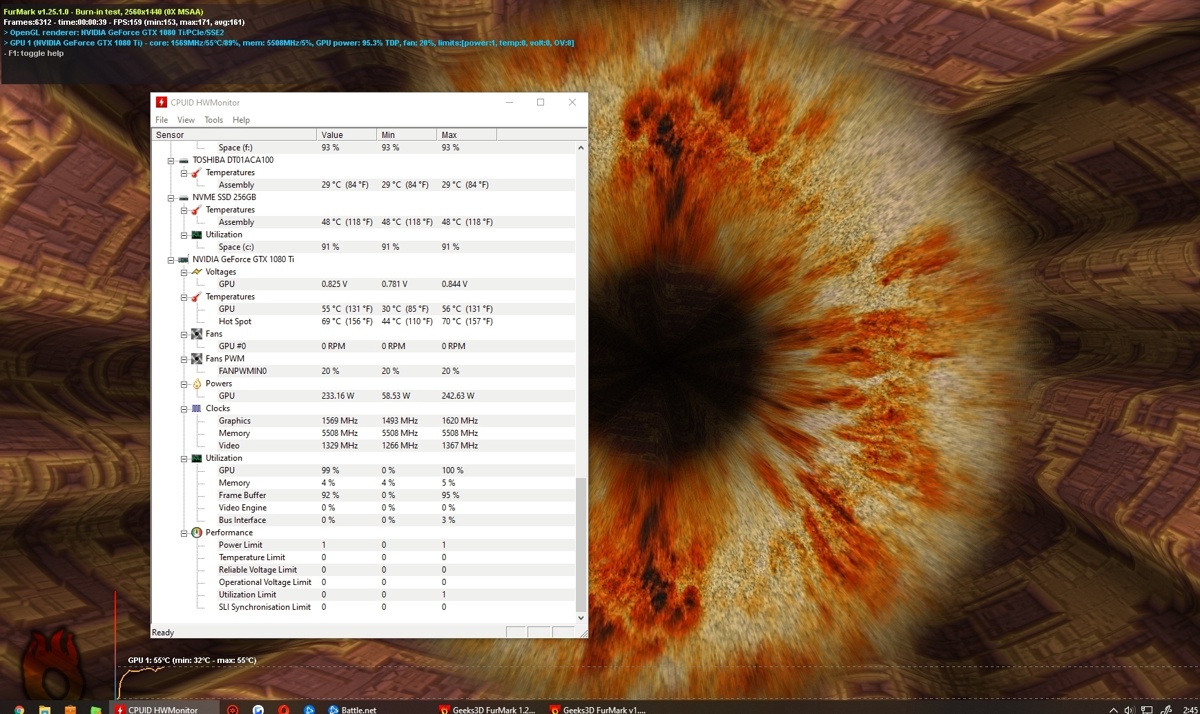This screenshot has width=1200, height=714.
Task: Click the Max column header
Action: coord(466,135)
